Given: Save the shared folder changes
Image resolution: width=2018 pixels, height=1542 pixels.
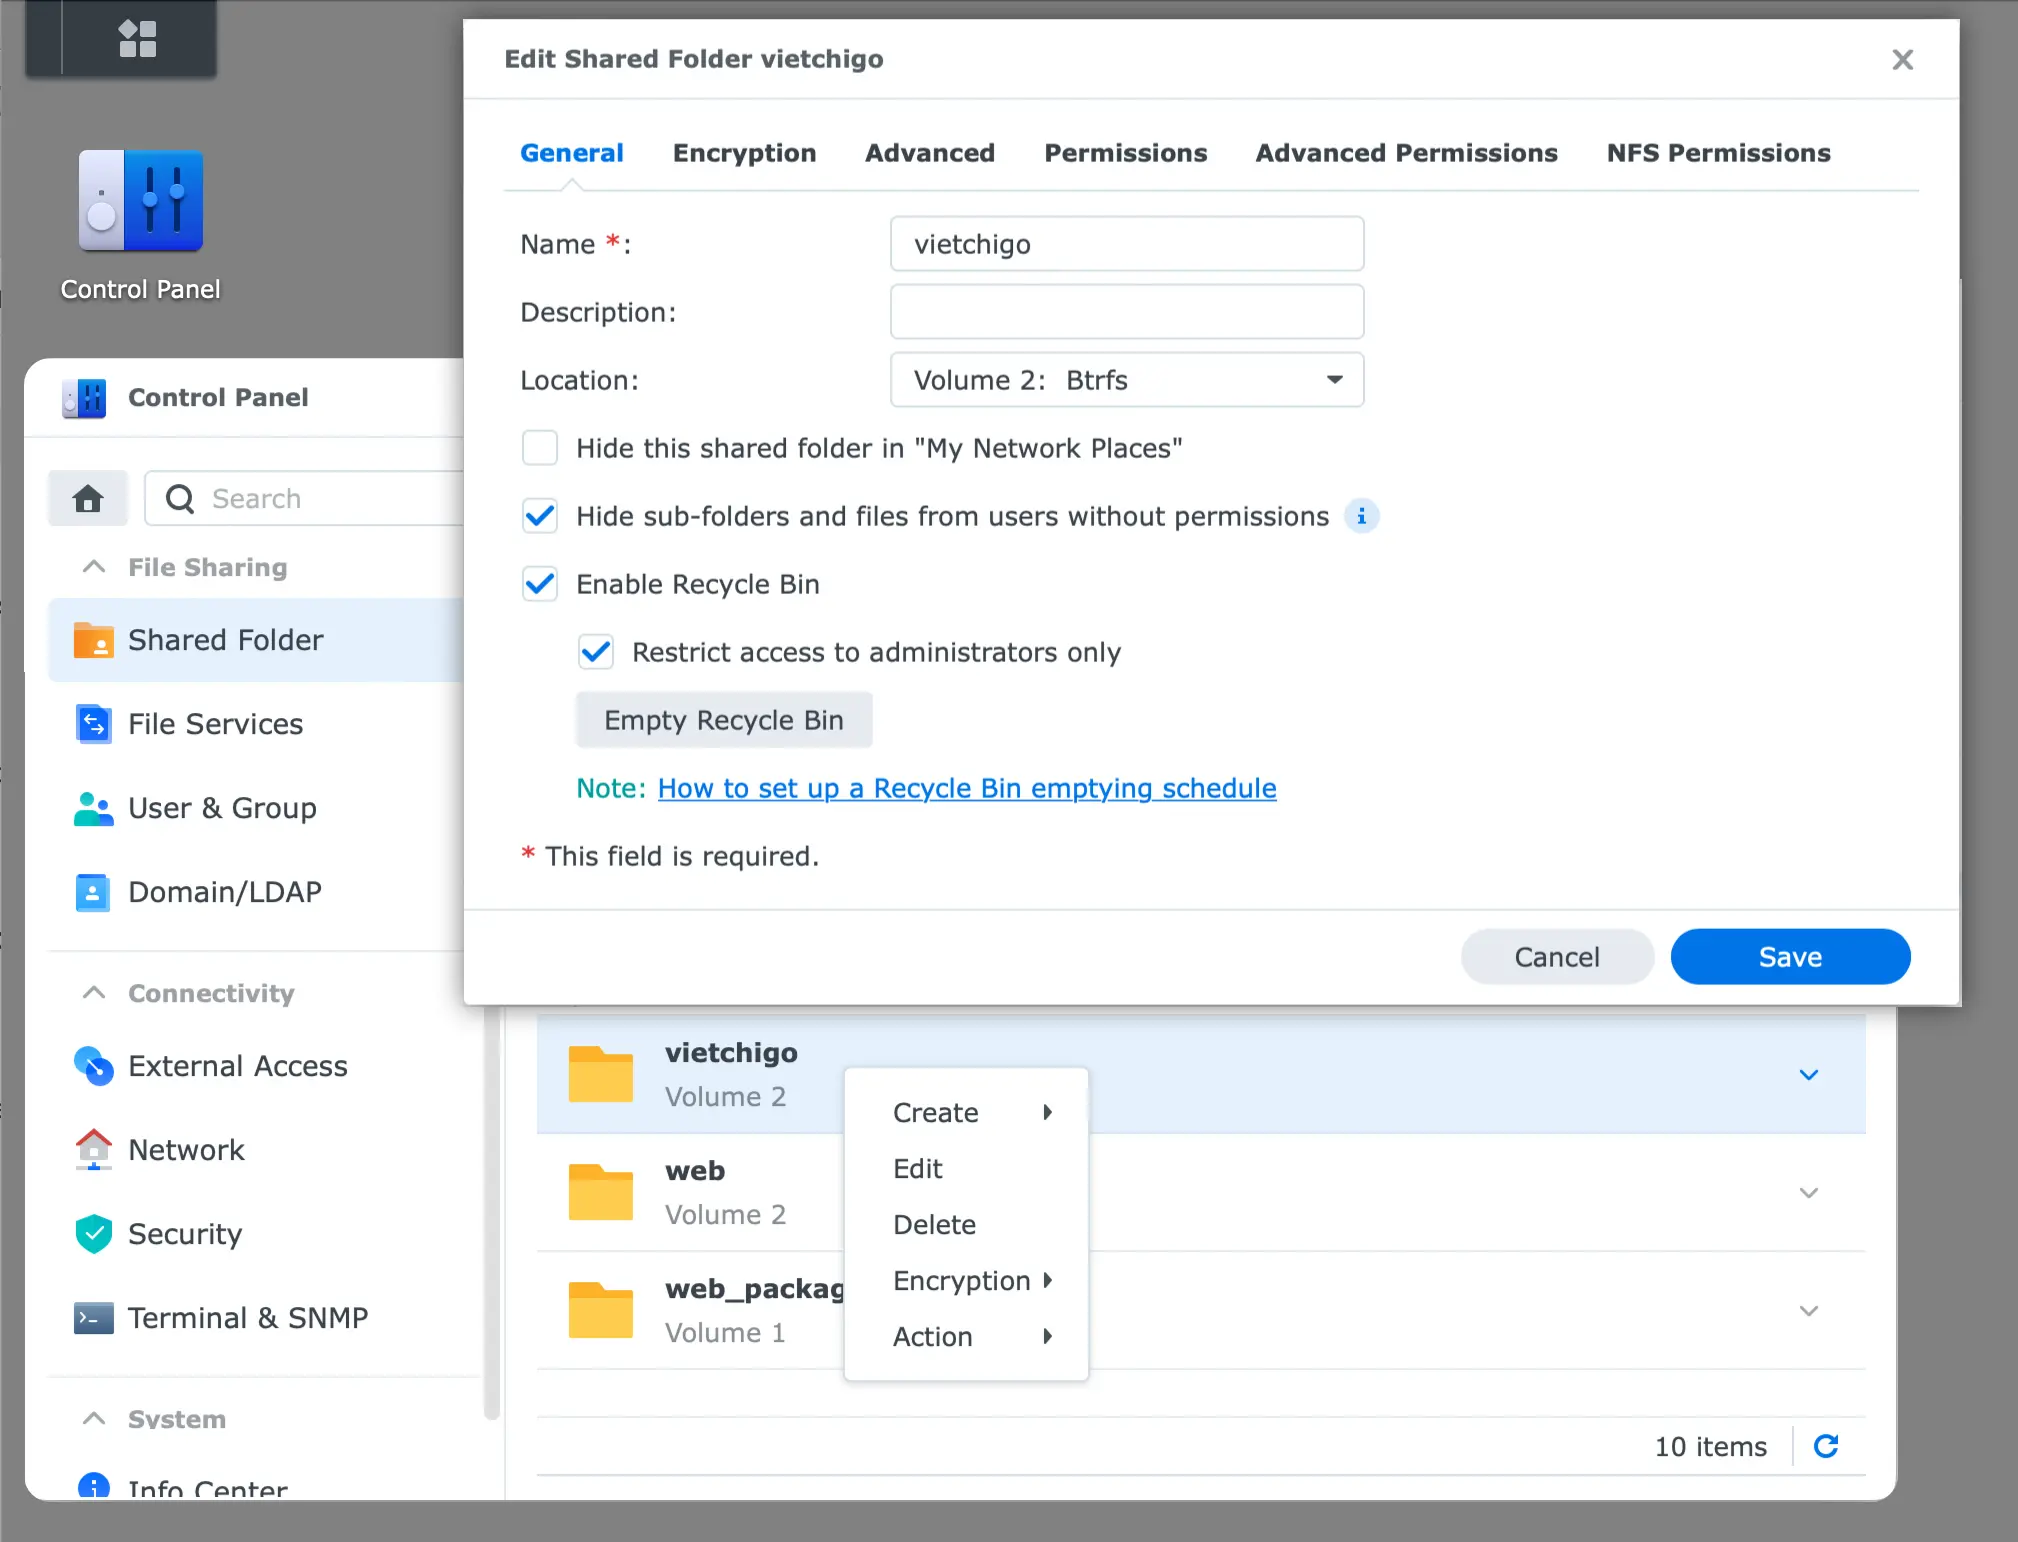Looking at the screenshot, I should click(x=1790, y=957).
